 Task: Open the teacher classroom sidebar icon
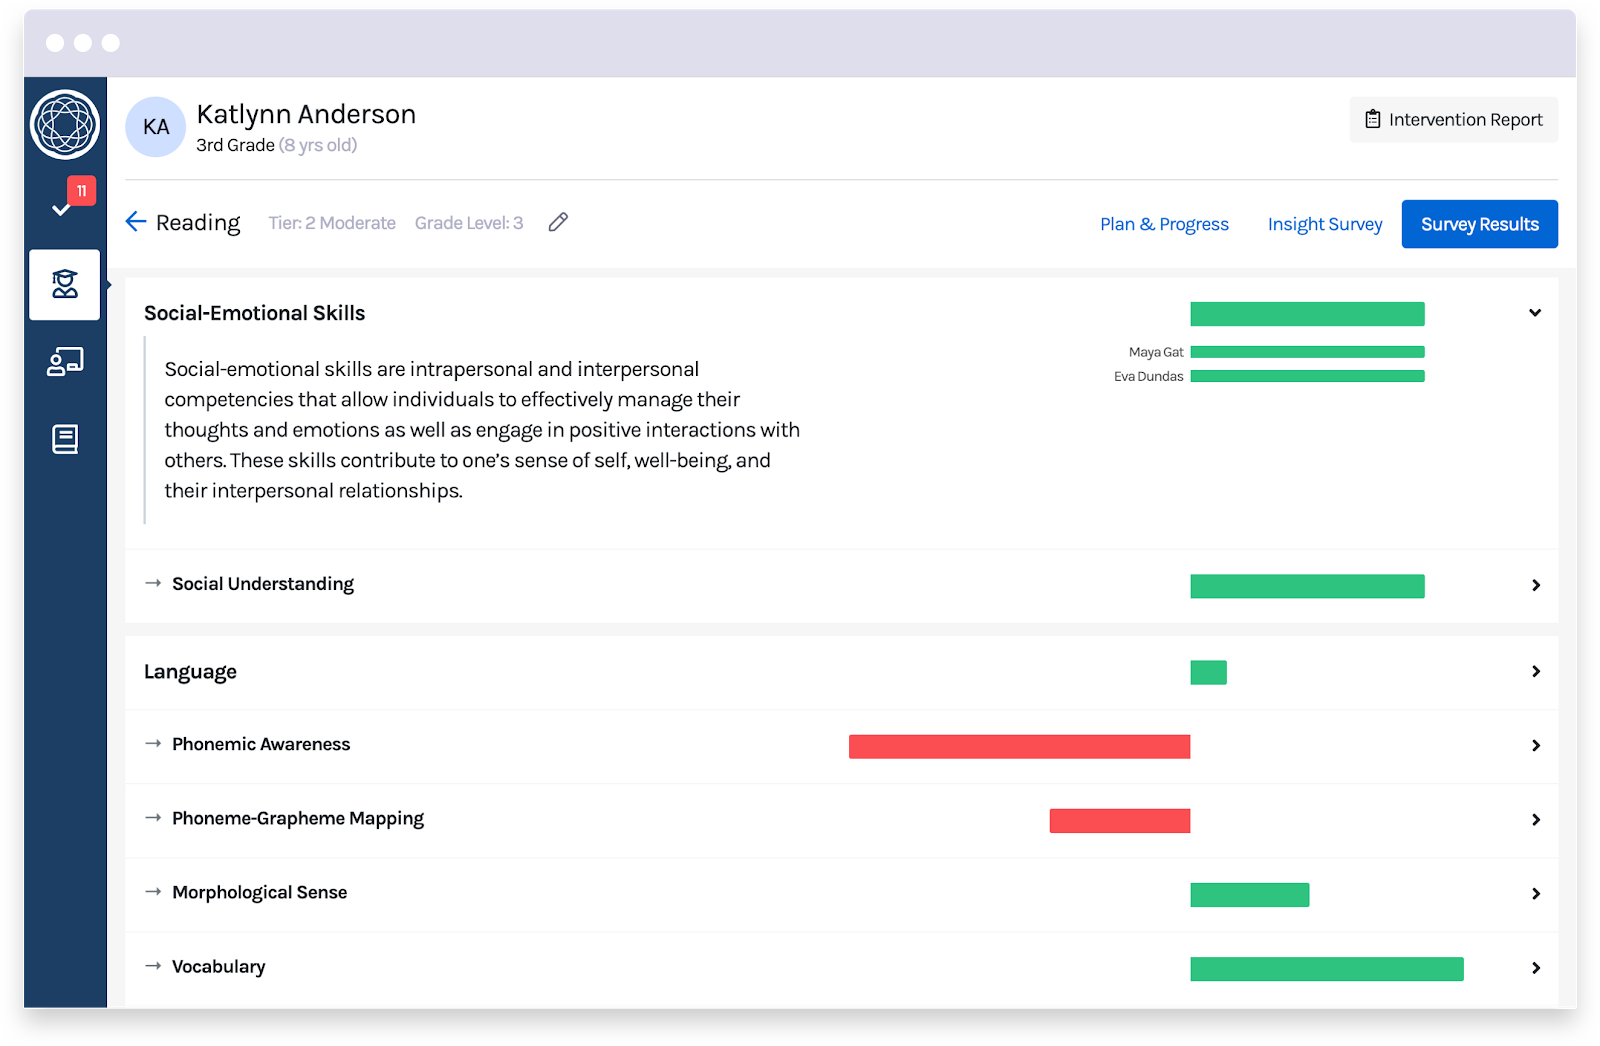[x=65, y=362]
